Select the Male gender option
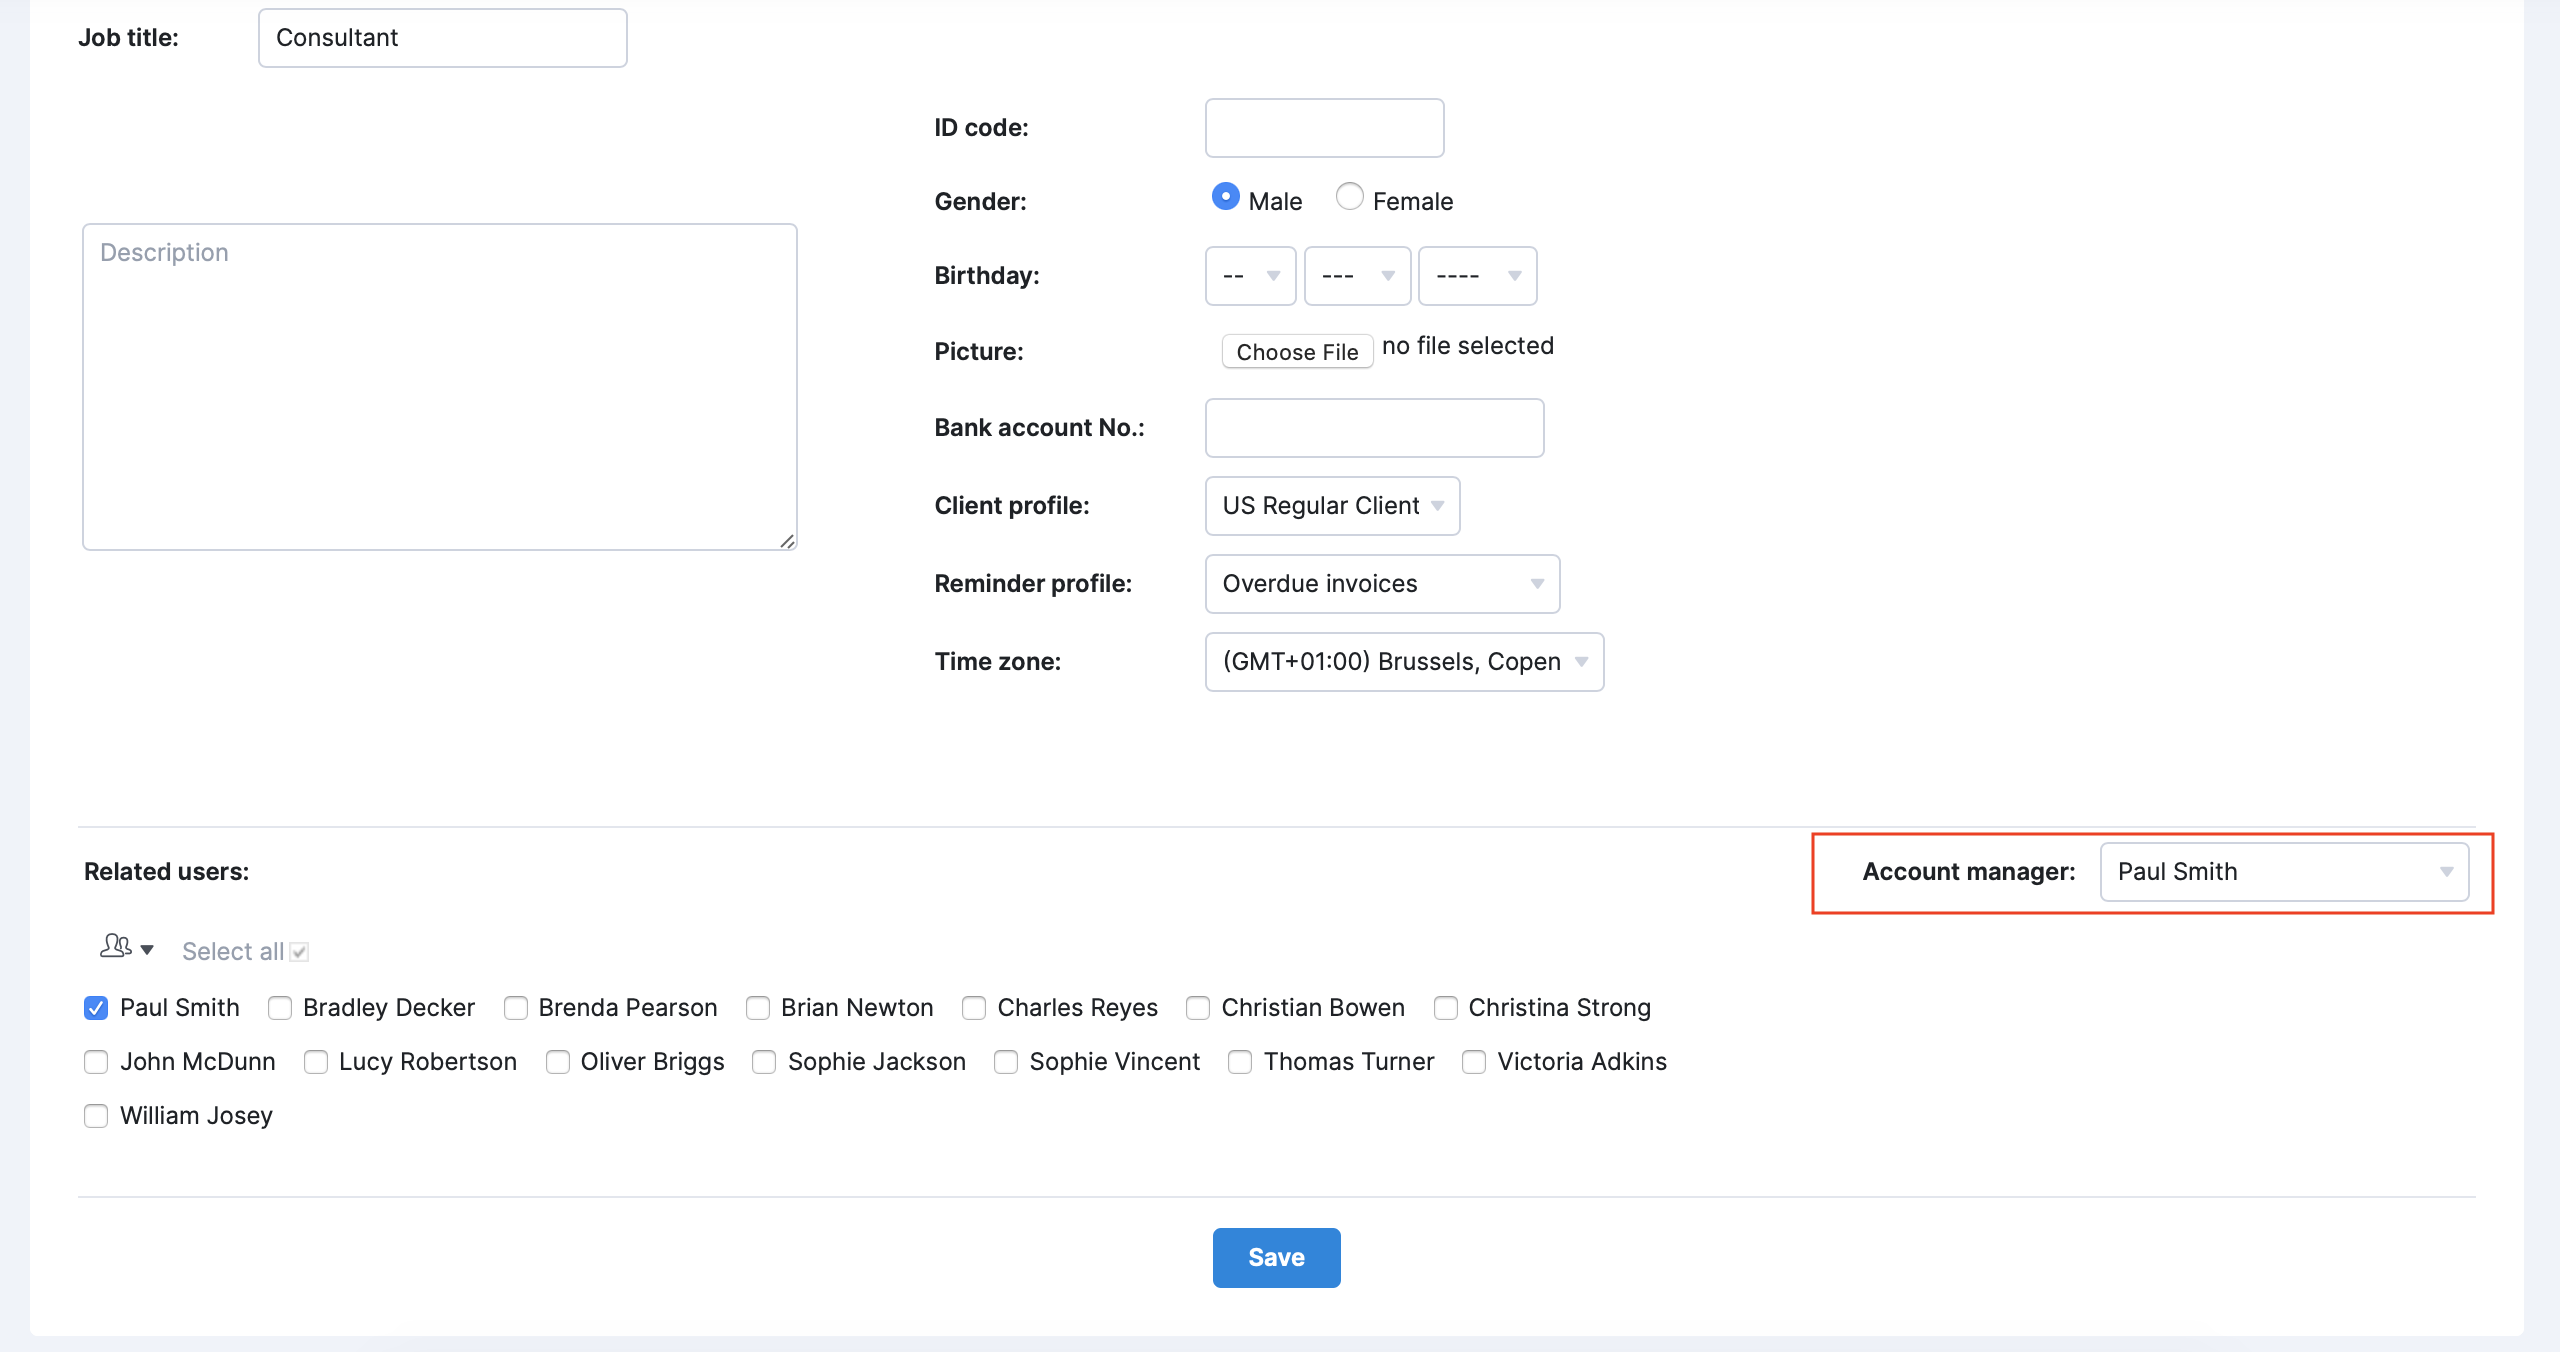This screenshot has height=1352, width=2560. 1225,197
